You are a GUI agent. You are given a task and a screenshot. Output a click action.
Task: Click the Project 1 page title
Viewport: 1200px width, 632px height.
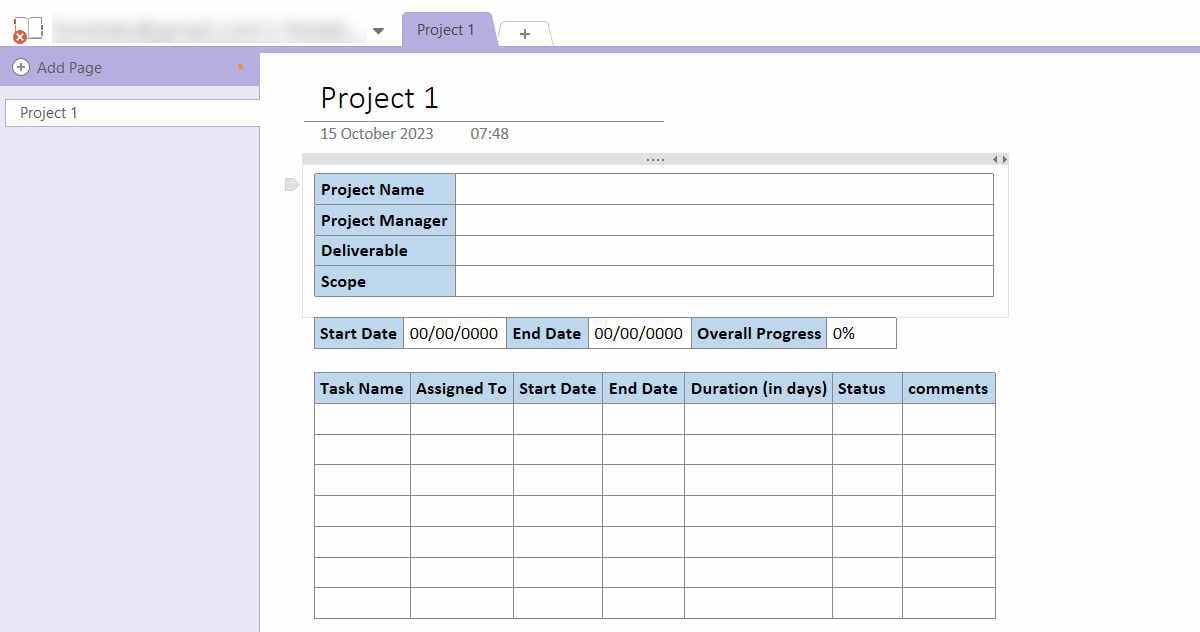click(379, 98)
